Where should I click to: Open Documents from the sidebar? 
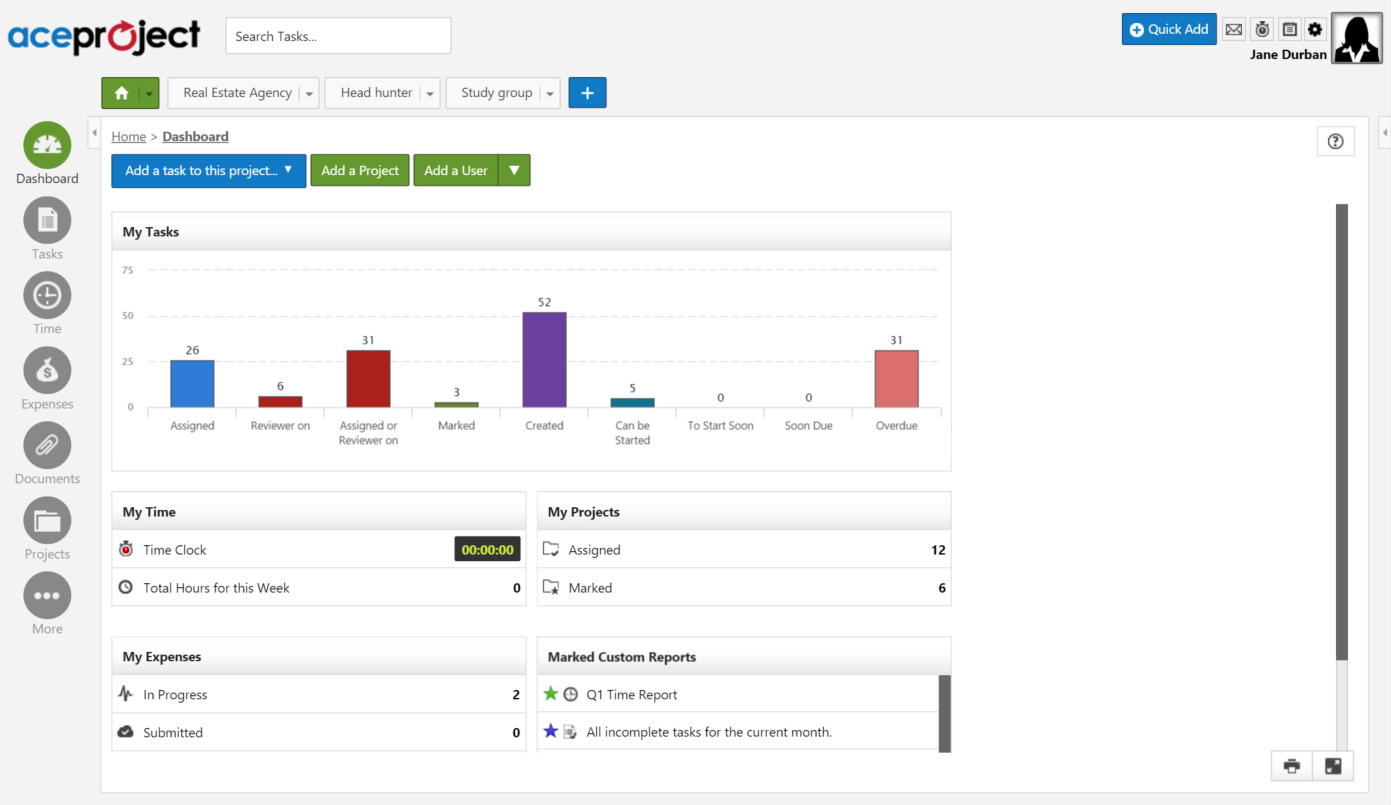[47, 446]
